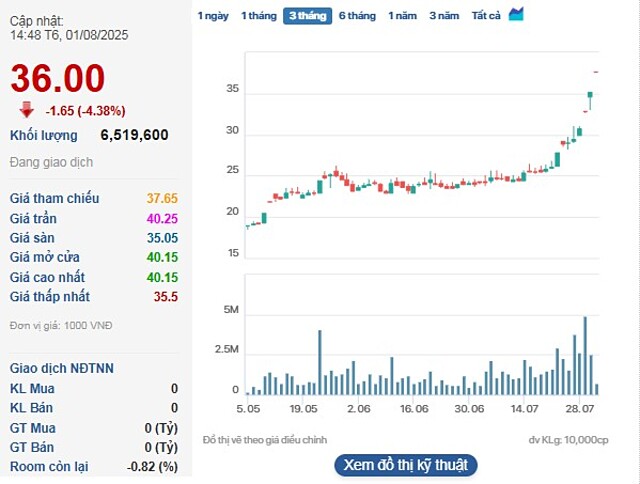
Task: Select the active 3 tháng tab
Action: coord(307,16)
